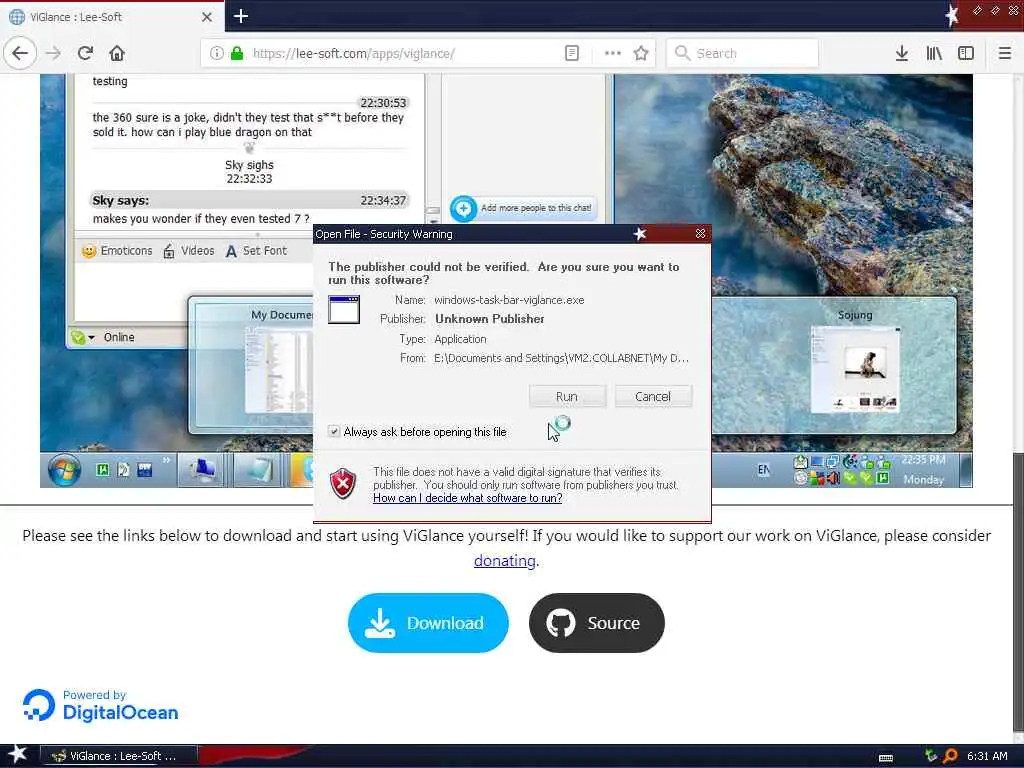Open the downloads panel

coord(901,53)
